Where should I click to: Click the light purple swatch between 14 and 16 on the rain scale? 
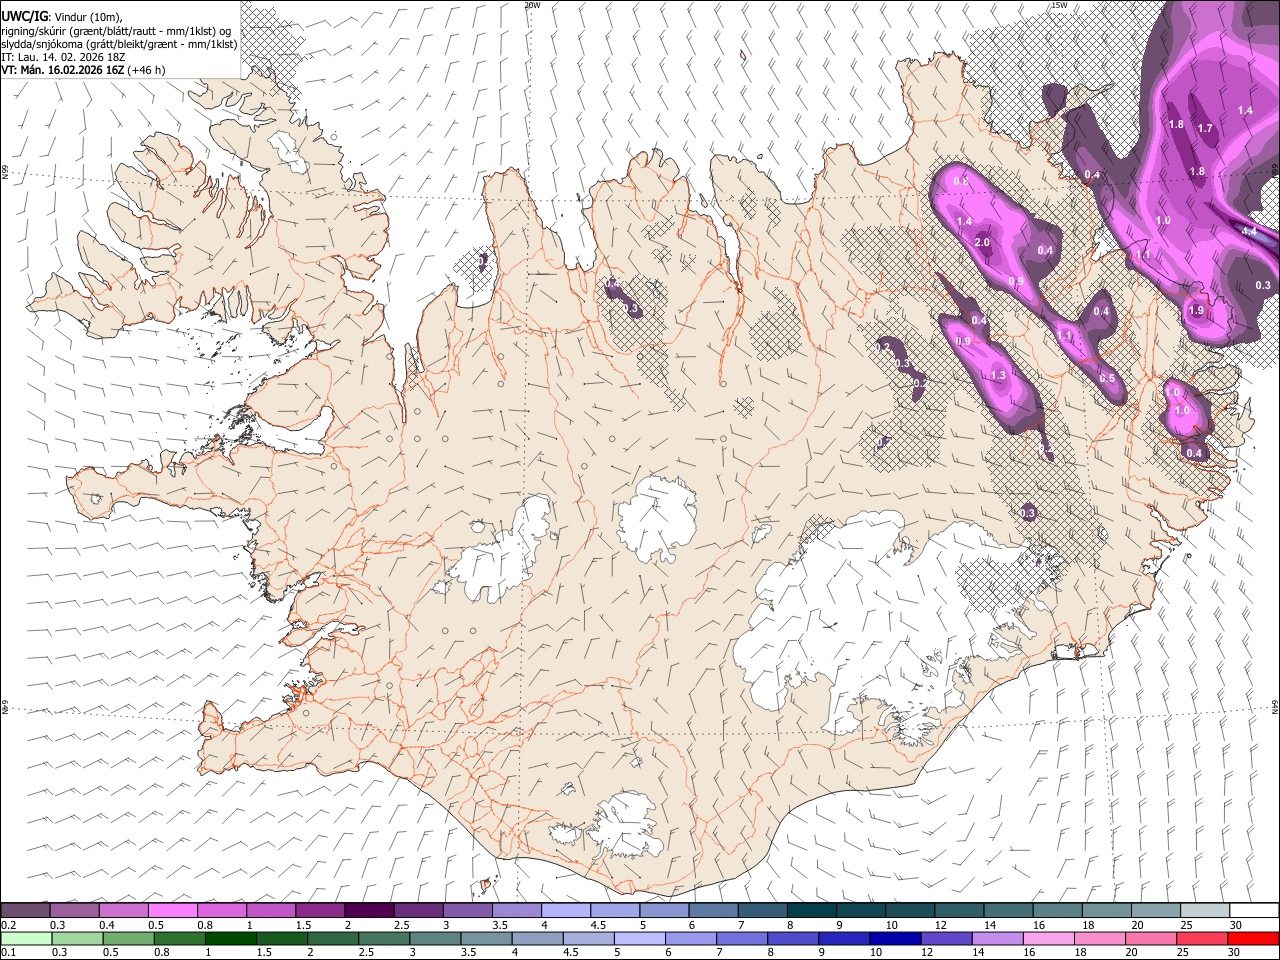(x=997, y=938)
